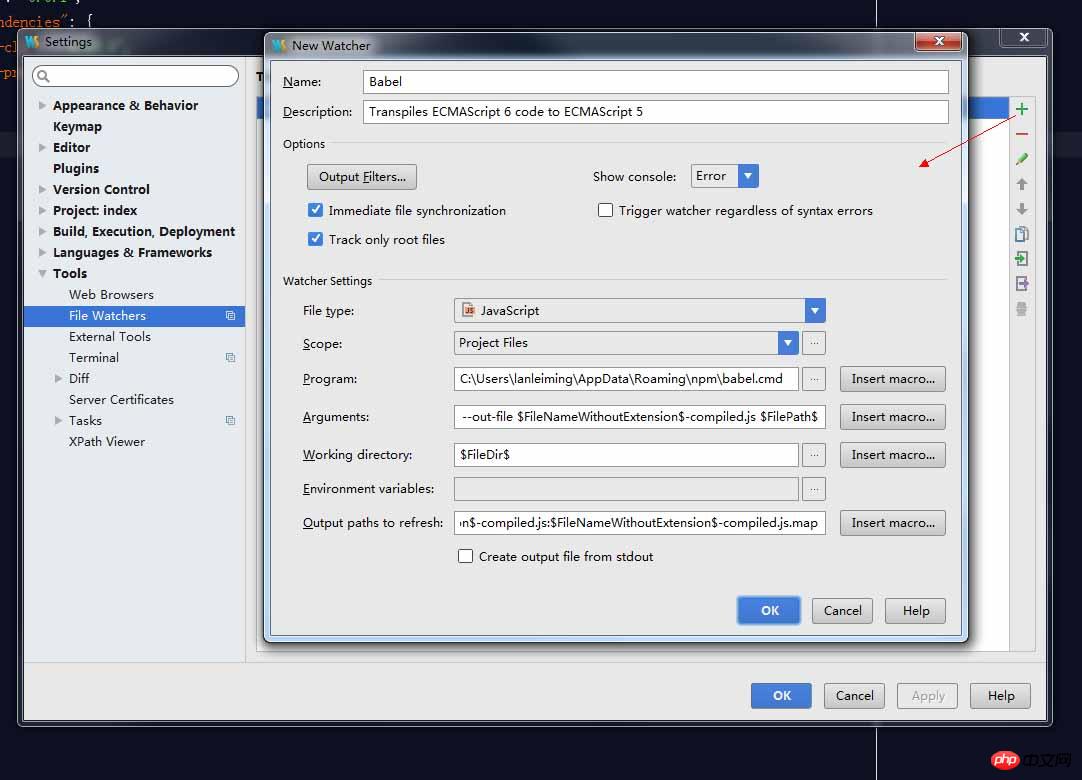Confirm New Watcher with OK
Image resolution: width=1082 pixels, height=780 pixels.
[x=769, y=610]
